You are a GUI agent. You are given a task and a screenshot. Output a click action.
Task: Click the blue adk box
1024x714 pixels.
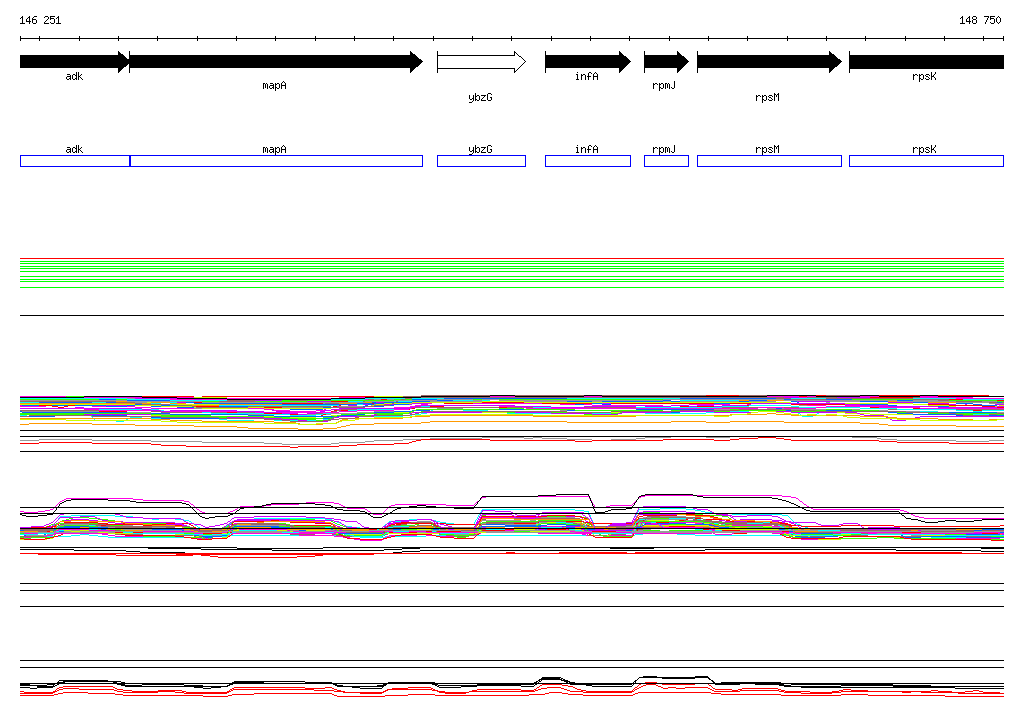(75, 161)
